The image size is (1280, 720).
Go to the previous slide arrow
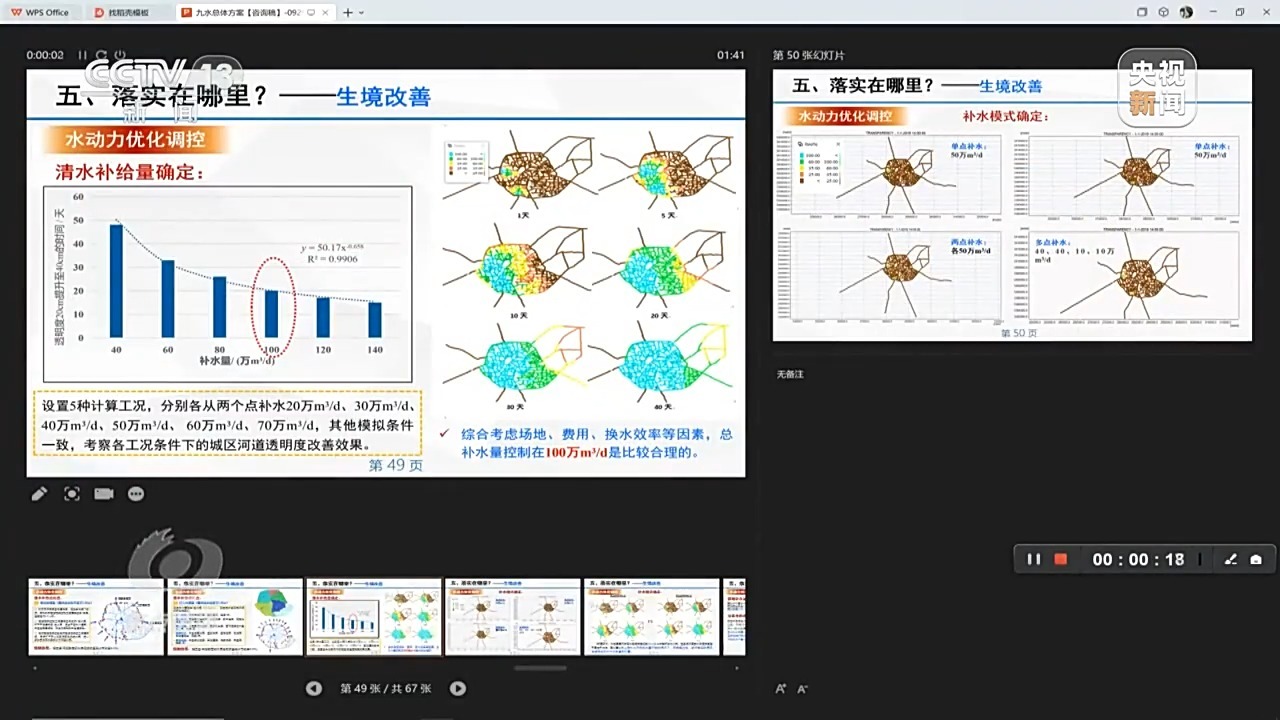(x=314, y=688)
